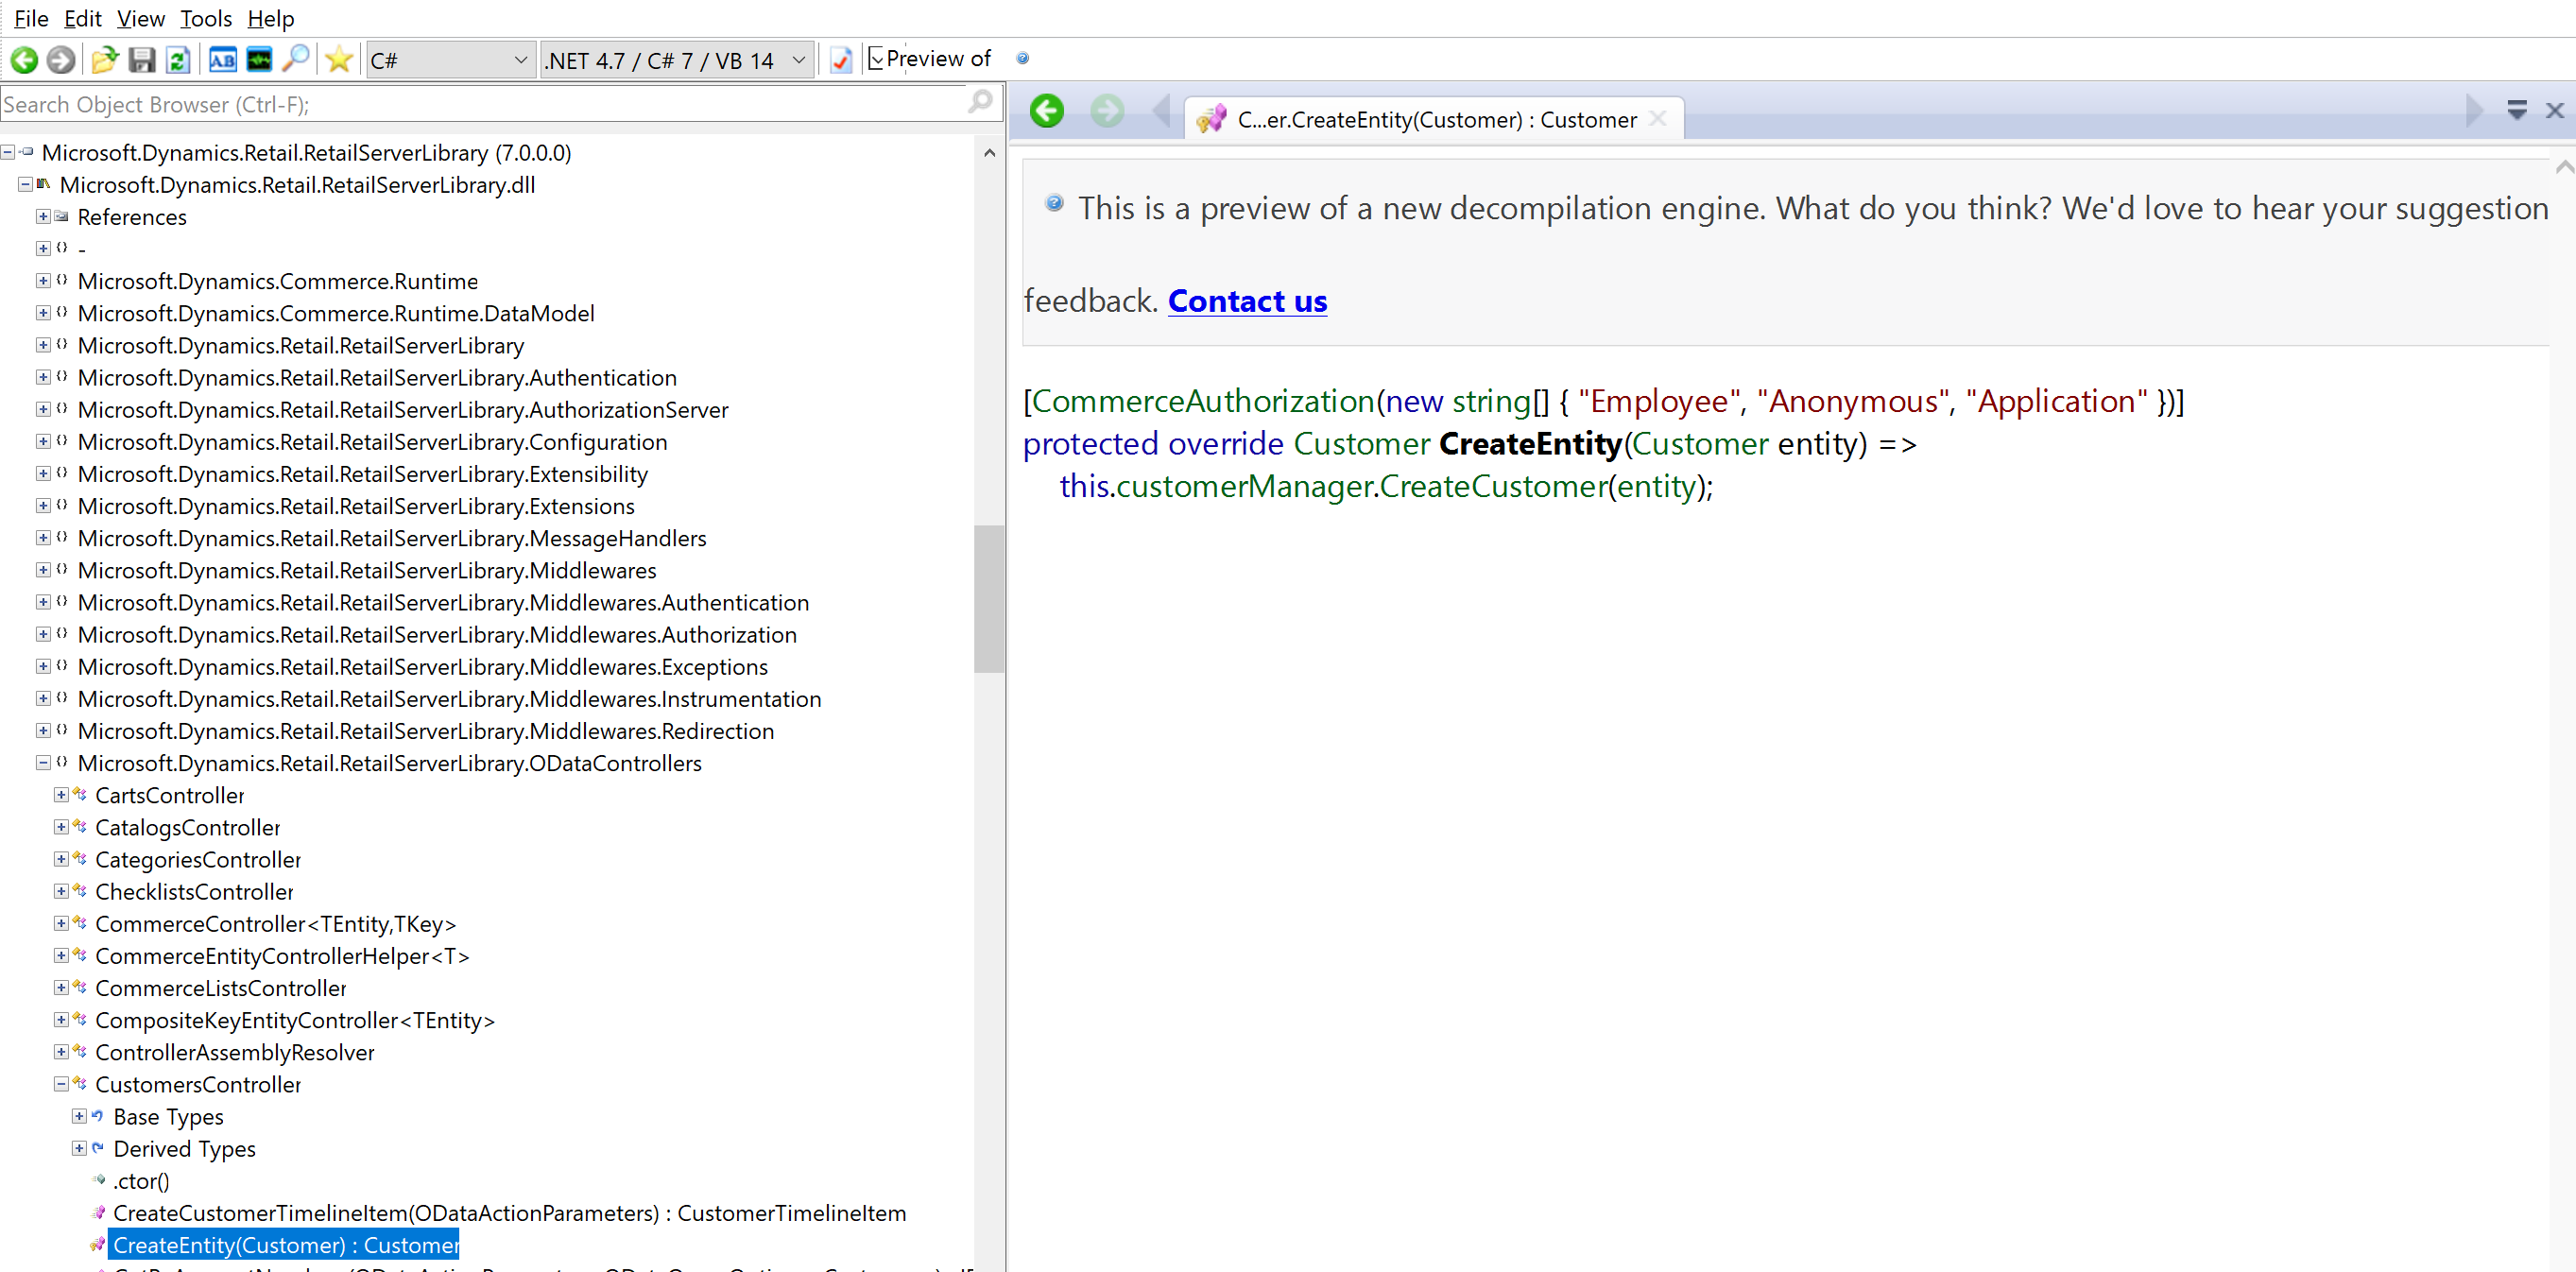Click the object browser vertical scrollbar thumb
This screenshot has width=2576, height=1272.
pos(989,598)
